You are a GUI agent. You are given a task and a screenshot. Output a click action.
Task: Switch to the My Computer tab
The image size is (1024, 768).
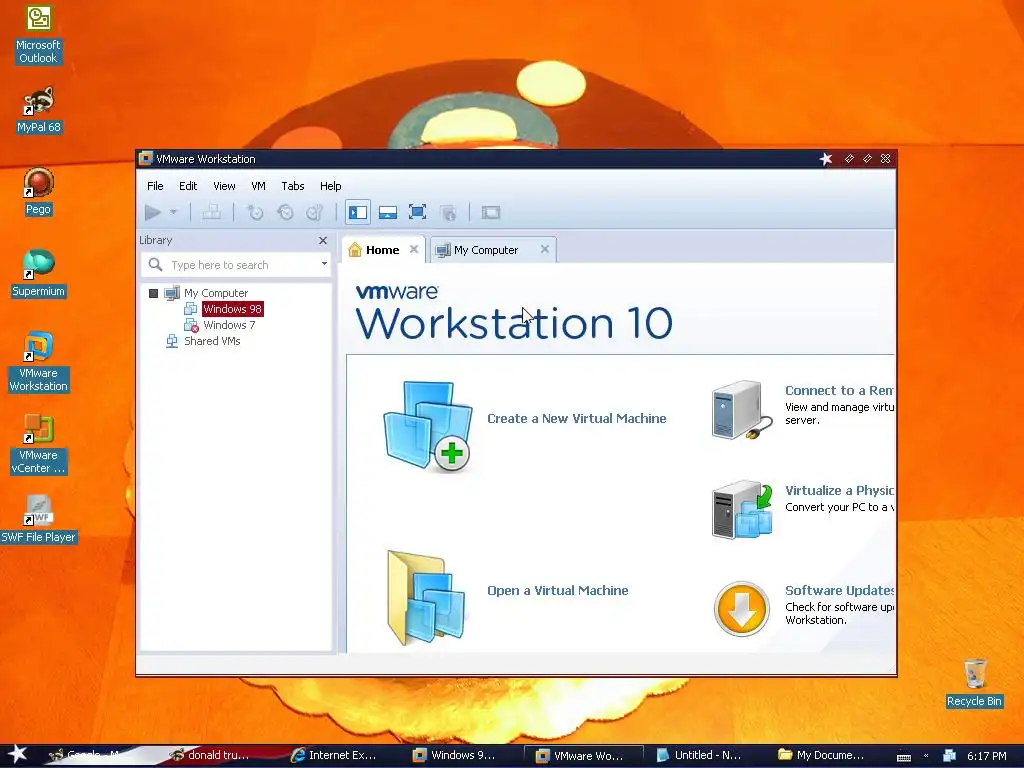(486, 250)
